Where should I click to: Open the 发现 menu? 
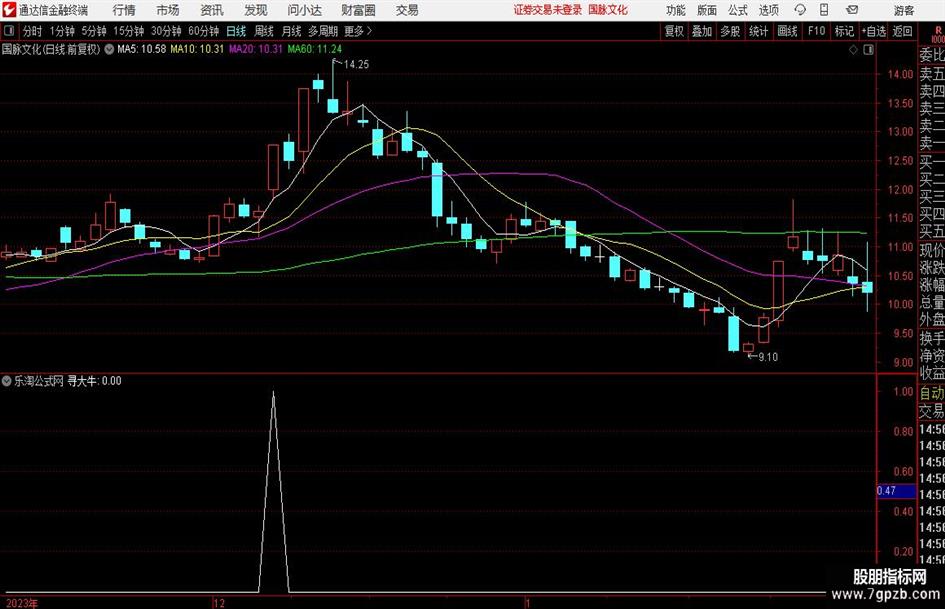[256, 10]
